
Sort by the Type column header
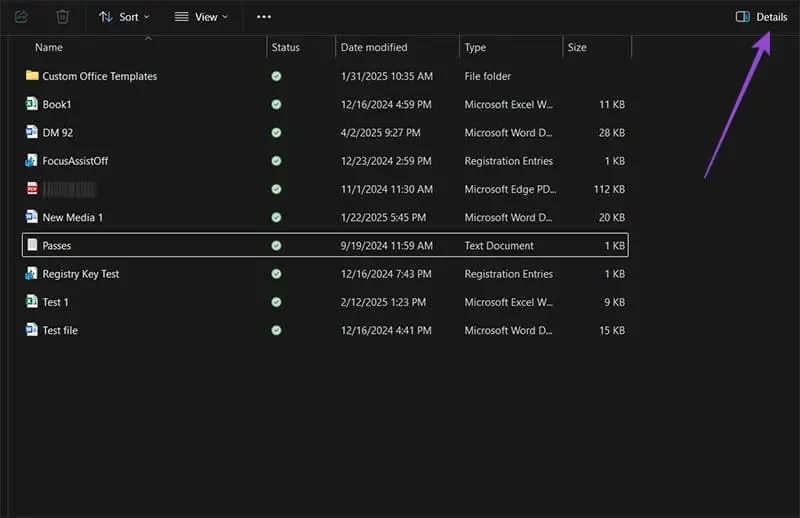tap(475, 47)
